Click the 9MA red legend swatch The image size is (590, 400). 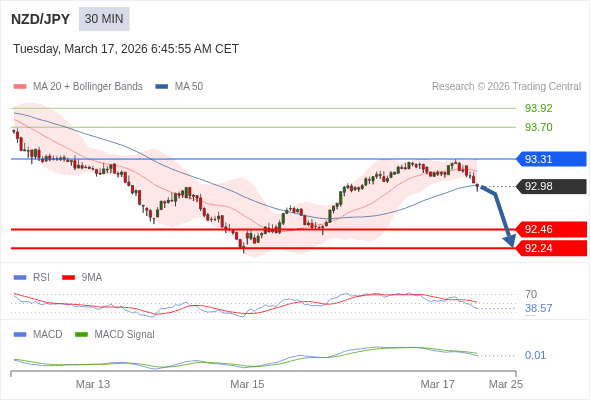point(68,278)
